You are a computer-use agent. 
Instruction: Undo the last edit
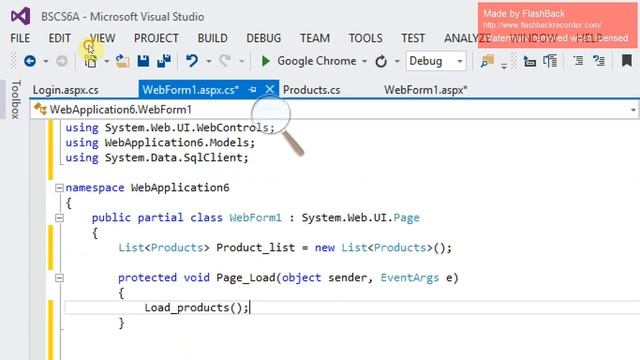pyautogui.click(x=192, y=61)
